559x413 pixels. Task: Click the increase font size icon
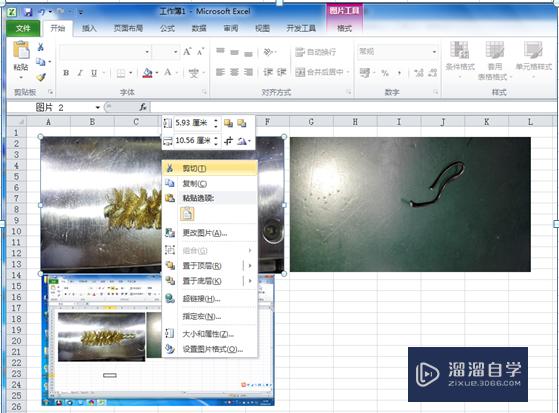tap(188, 52)
